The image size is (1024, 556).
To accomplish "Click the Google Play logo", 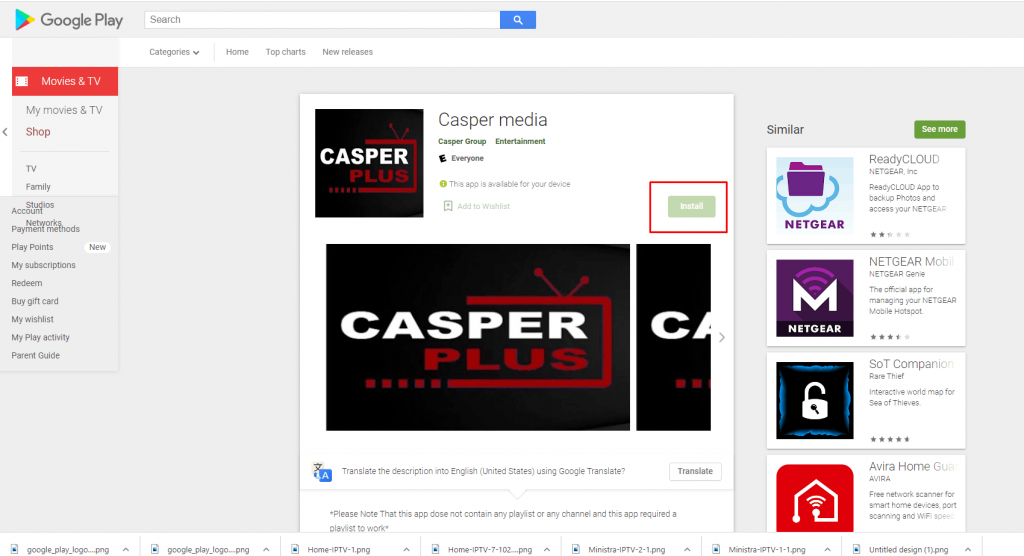I will pos(69,20).
